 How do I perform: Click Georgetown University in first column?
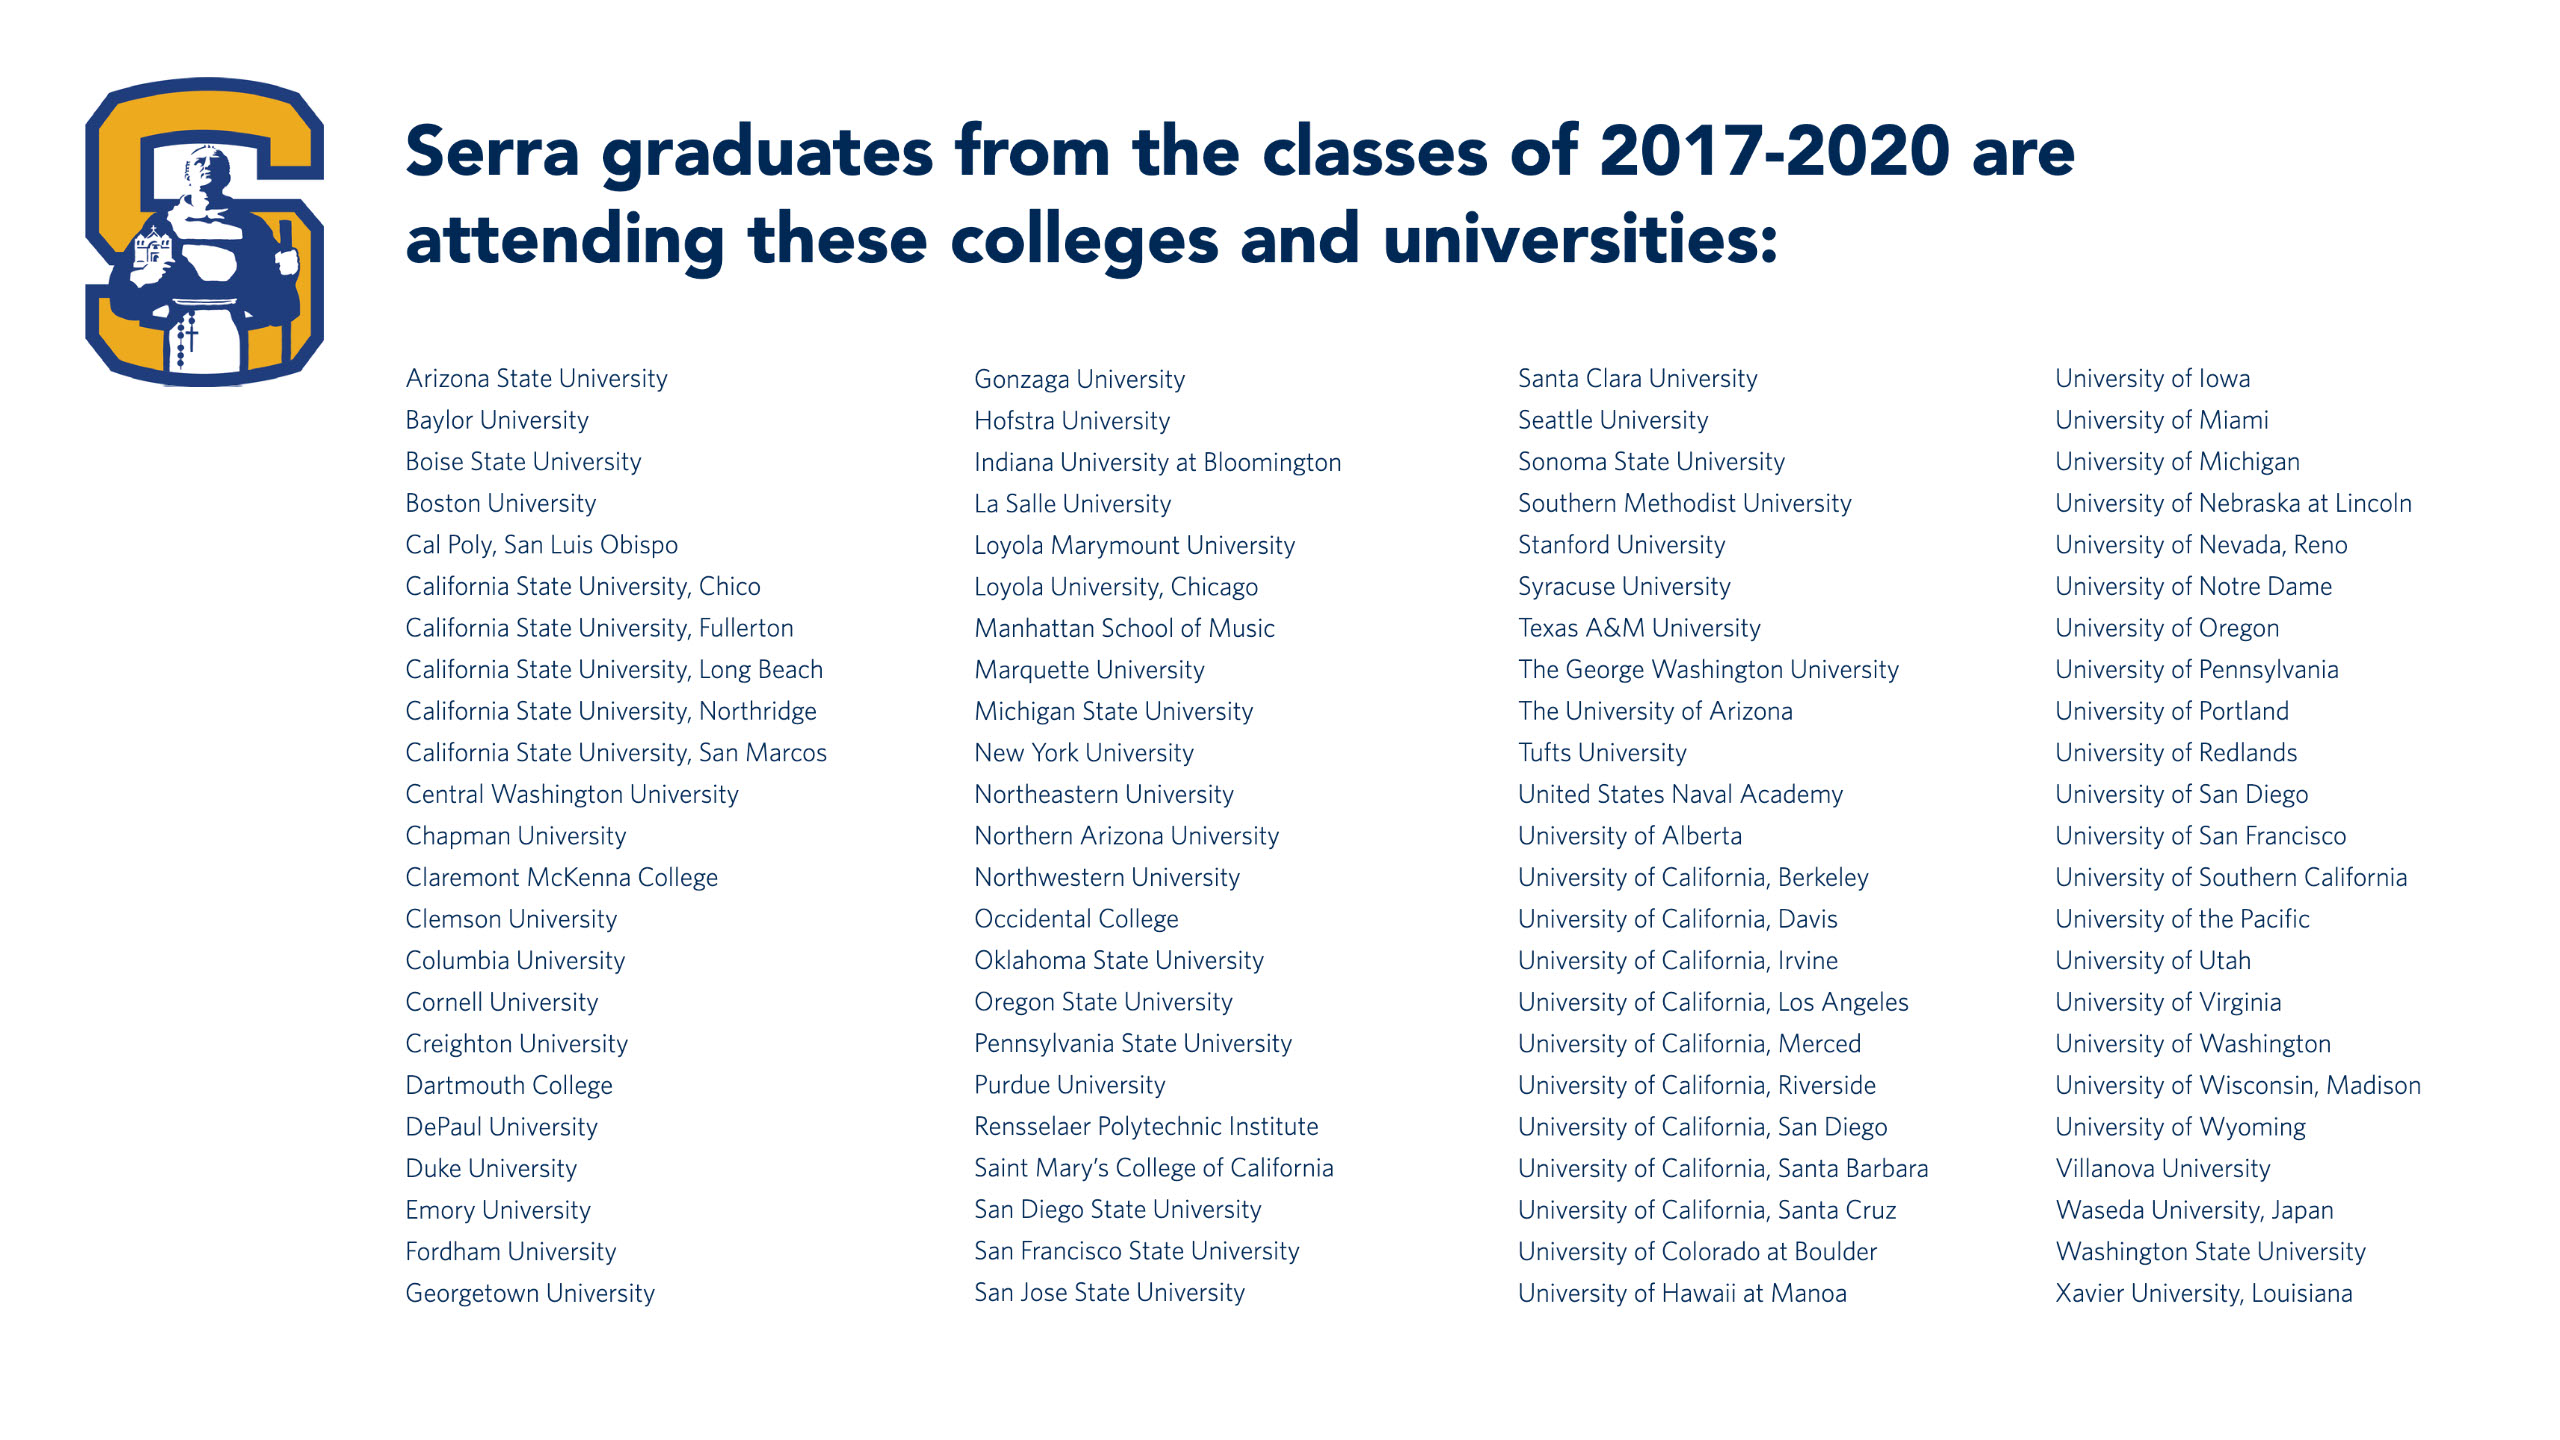[x=529, y=1293]
